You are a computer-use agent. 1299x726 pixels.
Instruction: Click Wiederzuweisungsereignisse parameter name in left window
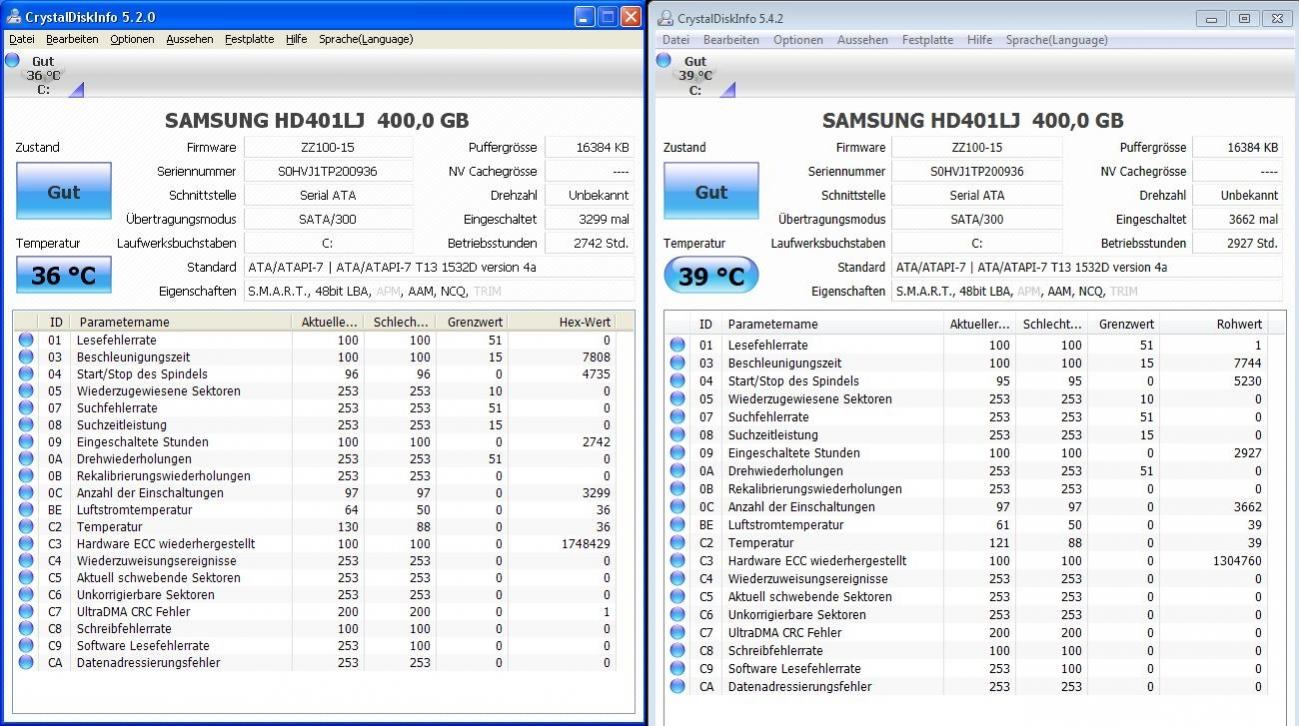pos(157,561)
